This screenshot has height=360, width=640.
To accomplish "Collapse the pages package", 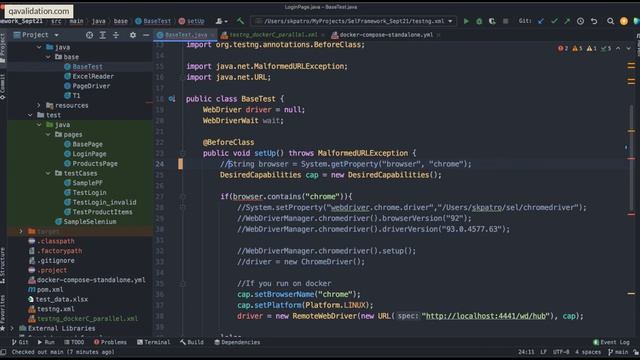I will pos(48,134).
